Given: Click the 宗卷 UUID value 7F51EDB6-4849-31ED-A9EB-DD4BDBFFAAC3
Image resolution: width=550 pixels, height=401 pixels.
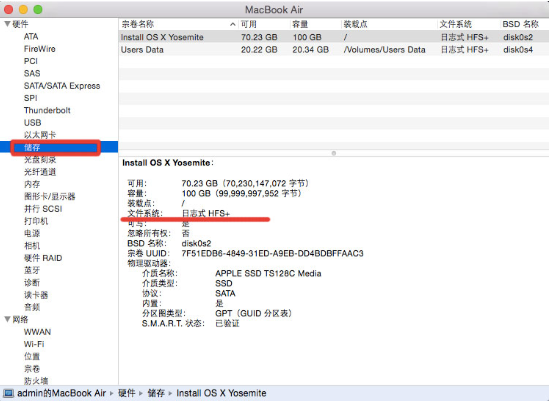Looking at the screenshot, I should point(273,253).
